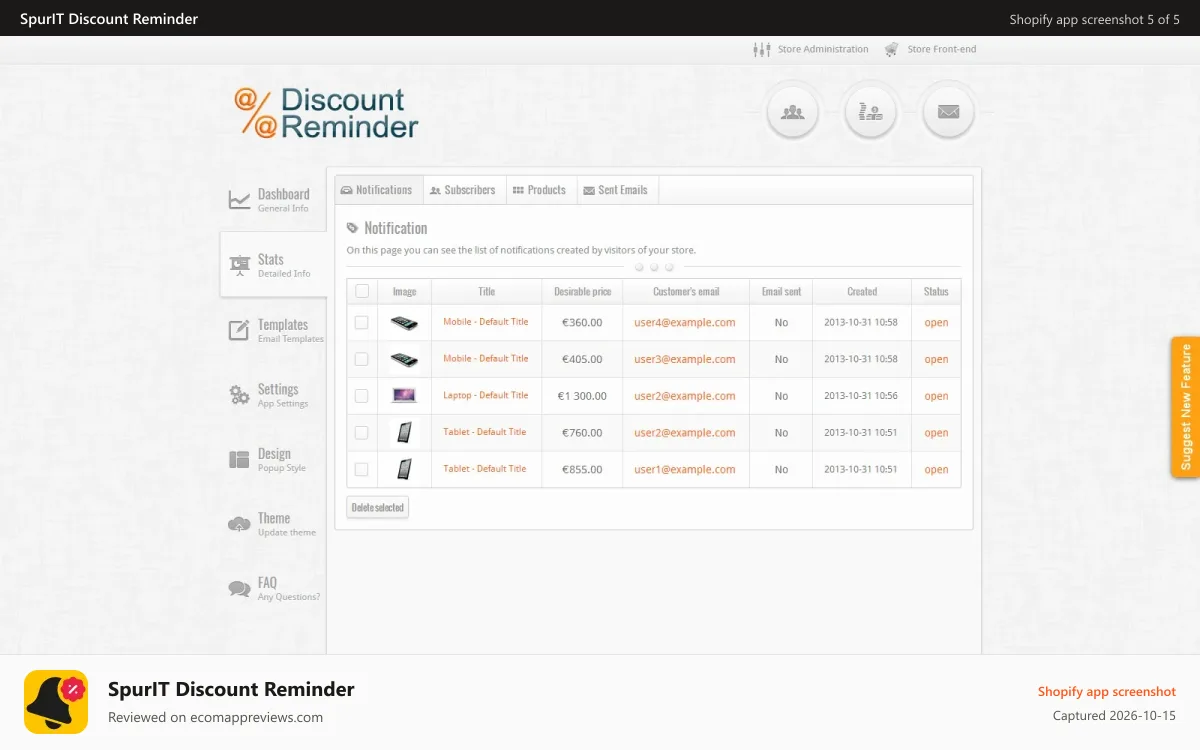Open FAQ Any Questions section

(273, 589)
